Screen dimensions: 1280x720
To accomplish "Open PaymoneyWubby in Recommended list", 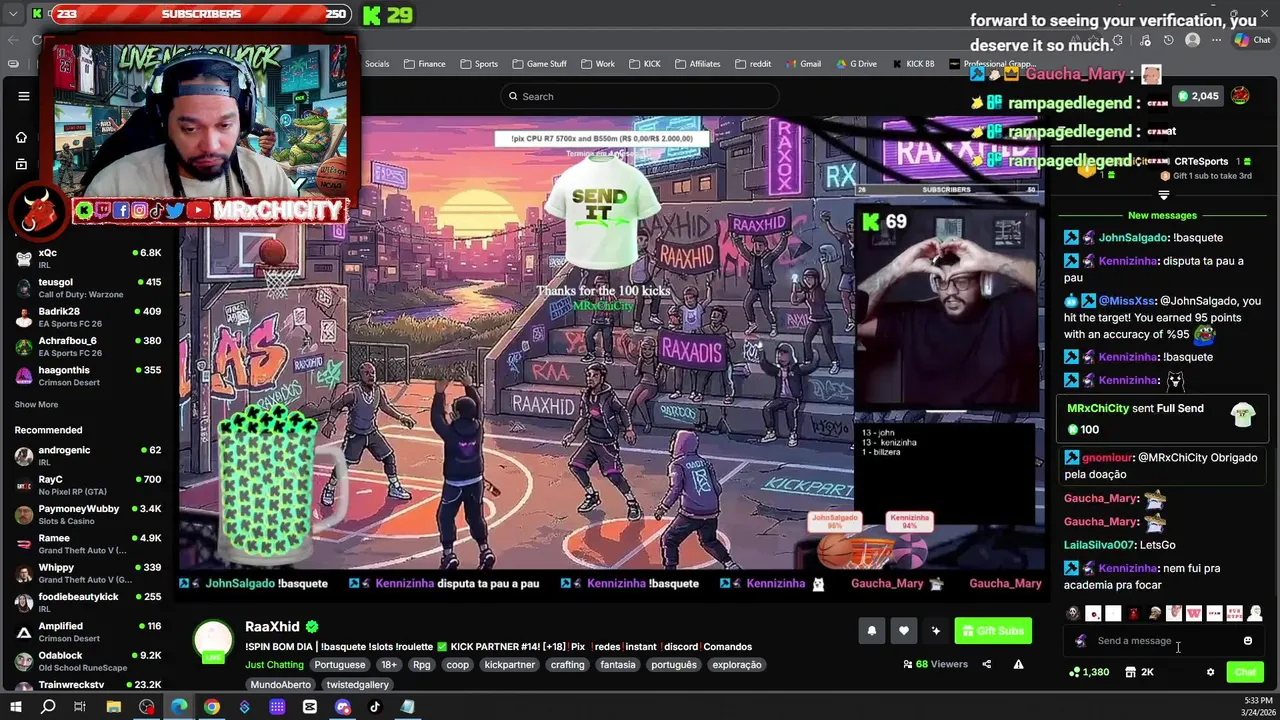I will coord(87,514).
